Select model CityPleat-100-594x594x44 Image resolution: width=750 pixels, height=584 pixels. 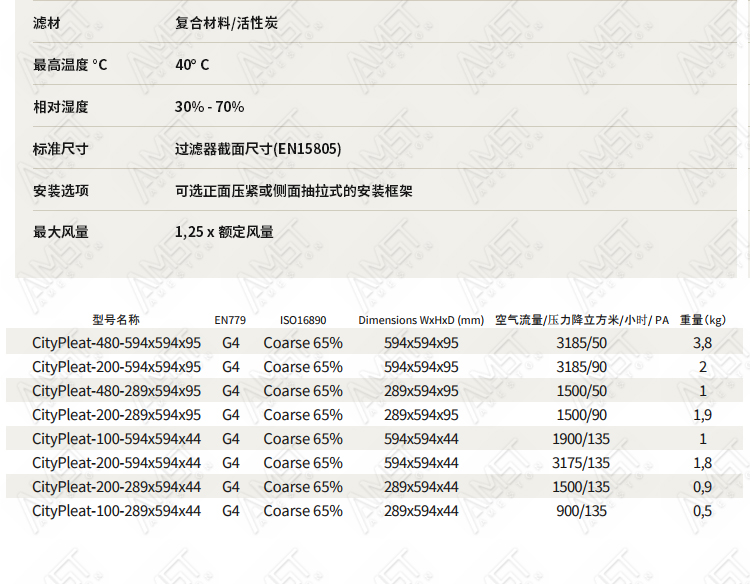coord(117,439)
